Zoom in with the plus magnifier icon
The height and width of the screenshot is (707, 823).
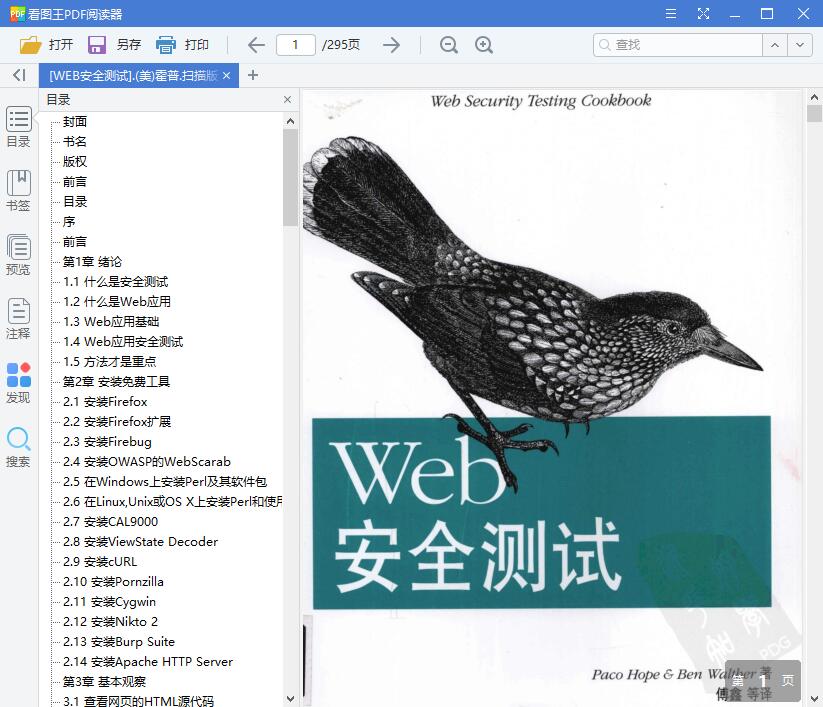point(483,45)
